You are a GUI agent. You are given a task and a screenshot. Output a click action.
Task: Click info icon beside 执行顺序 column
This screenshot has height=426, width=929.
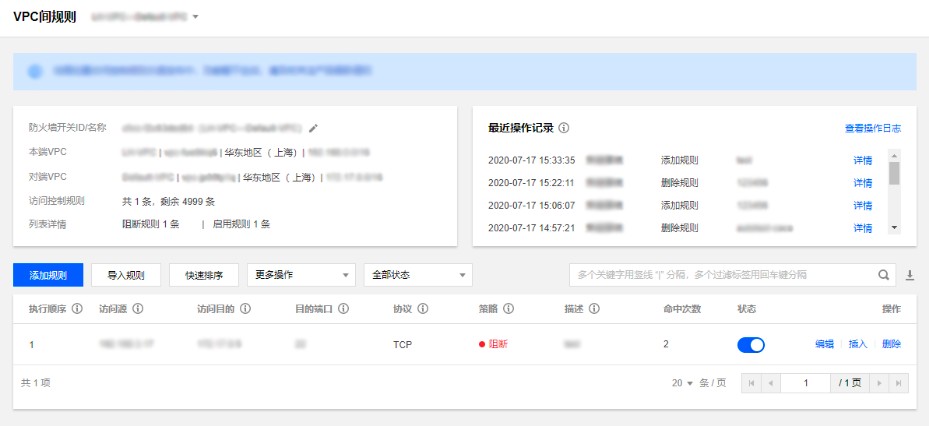77,309
